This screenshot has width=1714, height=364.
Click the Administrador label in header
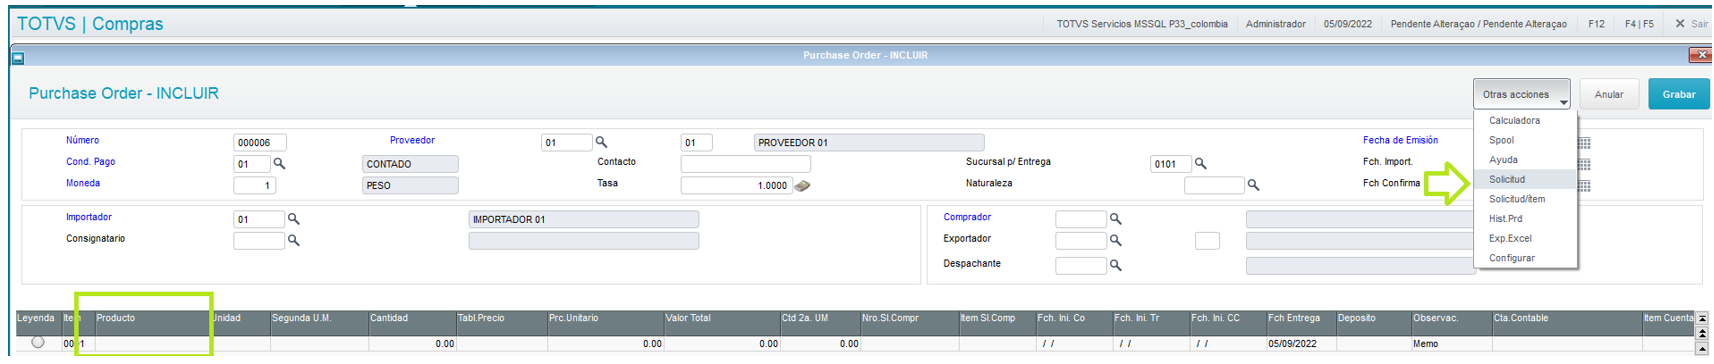tap(1276, 24)
